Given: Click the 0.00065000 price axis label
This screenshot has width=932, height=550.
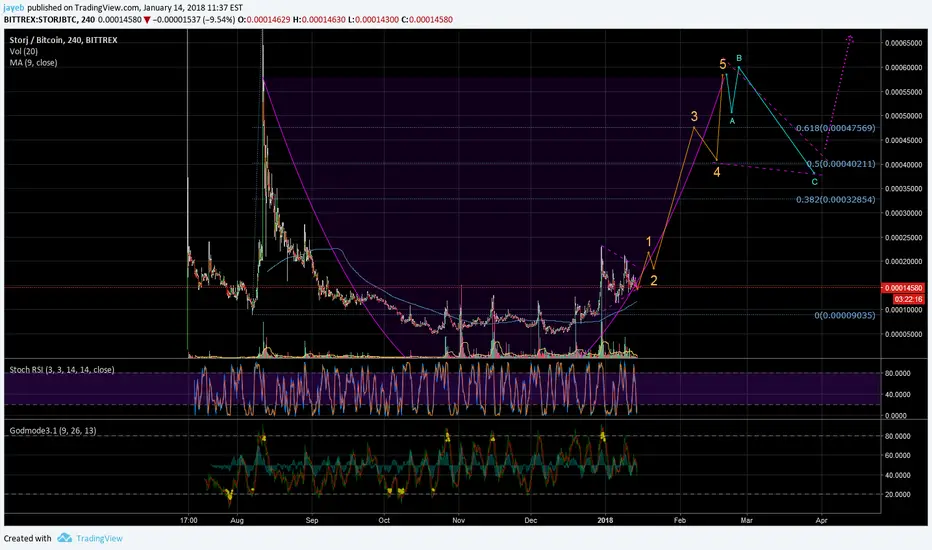Looking at the screenshot, I should 903,43.
